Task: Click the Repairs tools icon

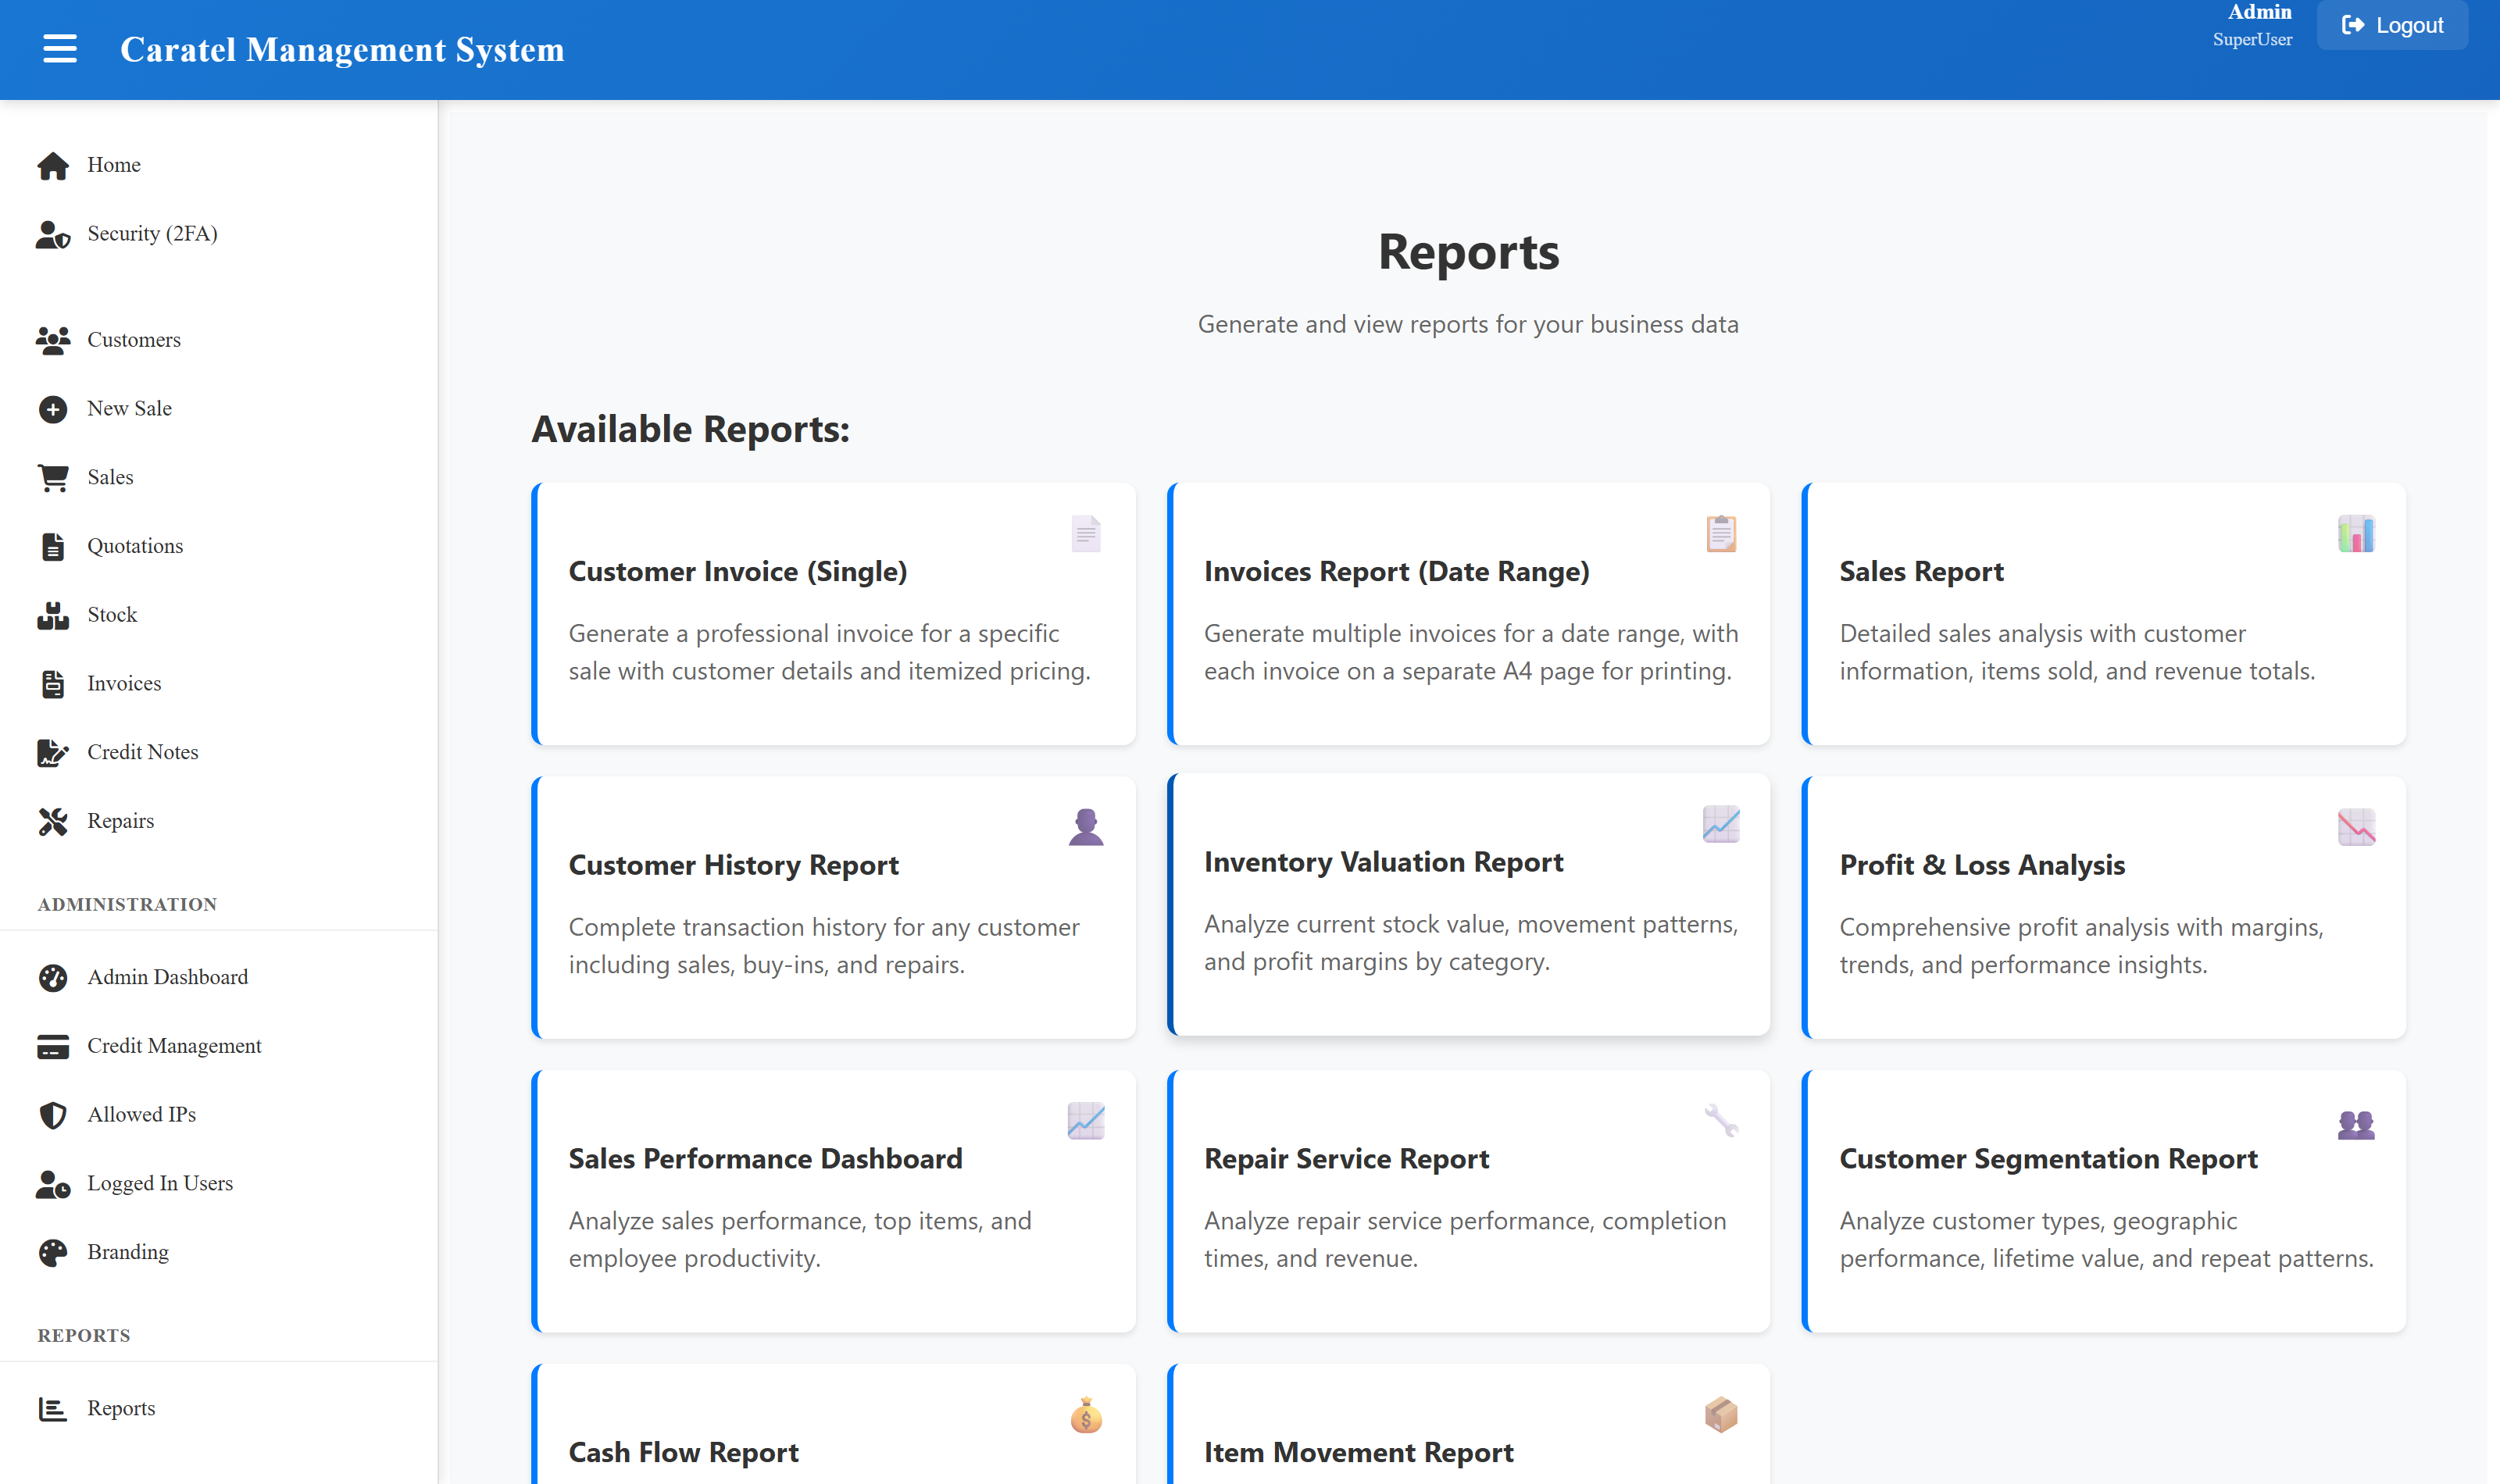Action: [53, 821]
